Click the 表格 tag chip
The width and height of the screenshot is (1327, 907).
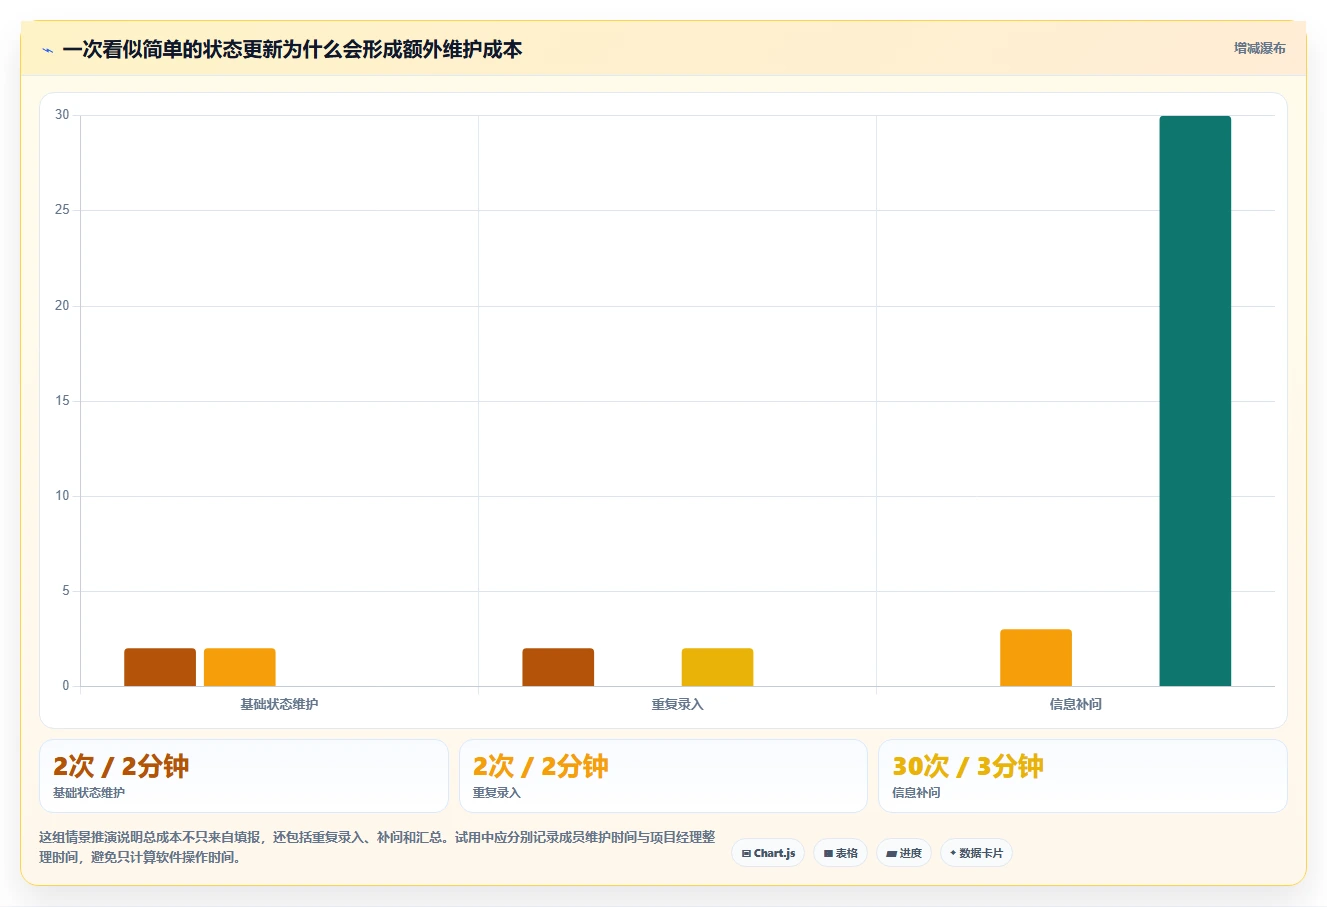click(840, 853)
